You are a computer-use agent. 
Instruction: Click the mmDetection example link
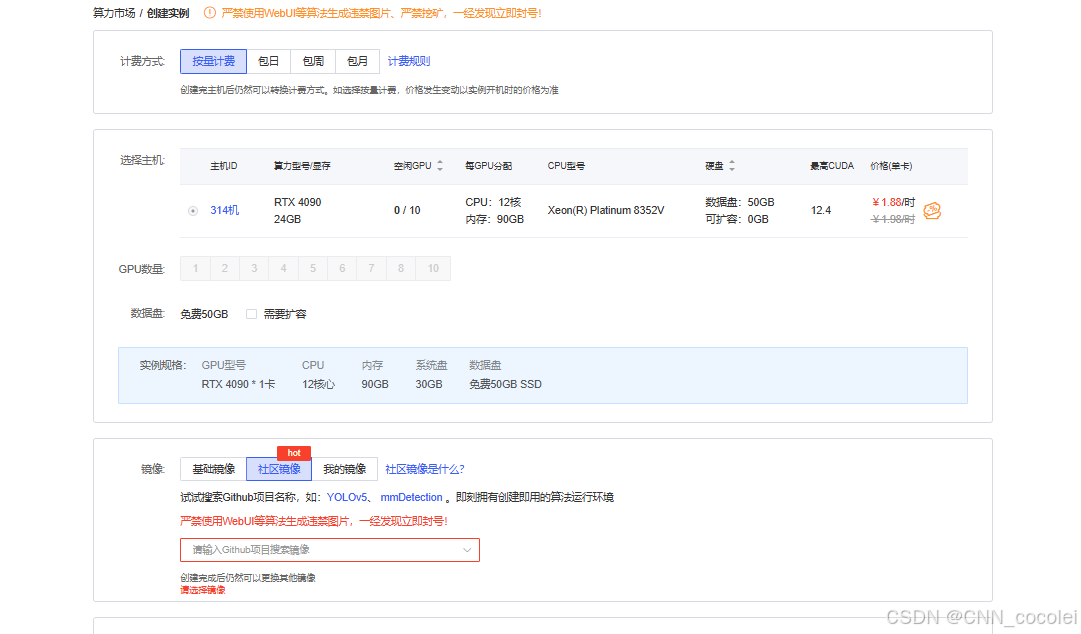tap(411, 497)
